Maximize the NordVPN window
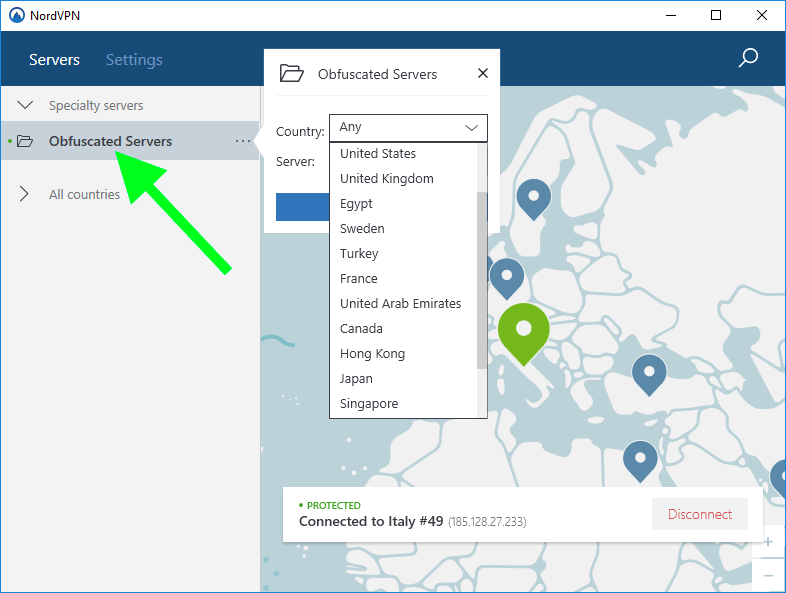 [x=716, y=16]
